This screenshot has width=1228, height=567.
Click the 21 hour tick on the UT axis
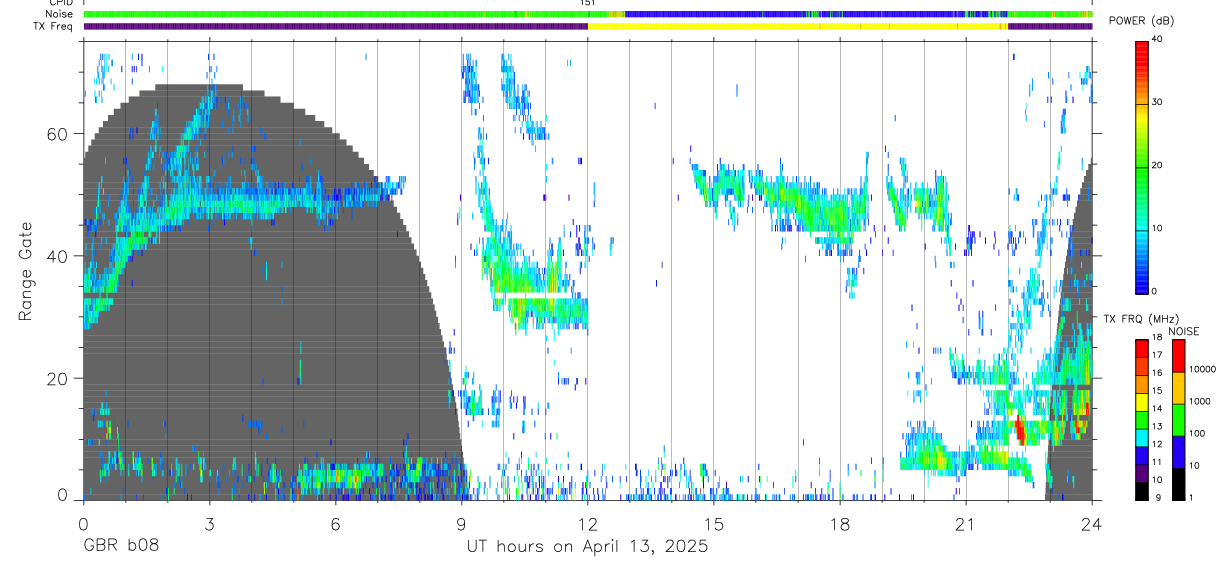(x=966, y=523)
